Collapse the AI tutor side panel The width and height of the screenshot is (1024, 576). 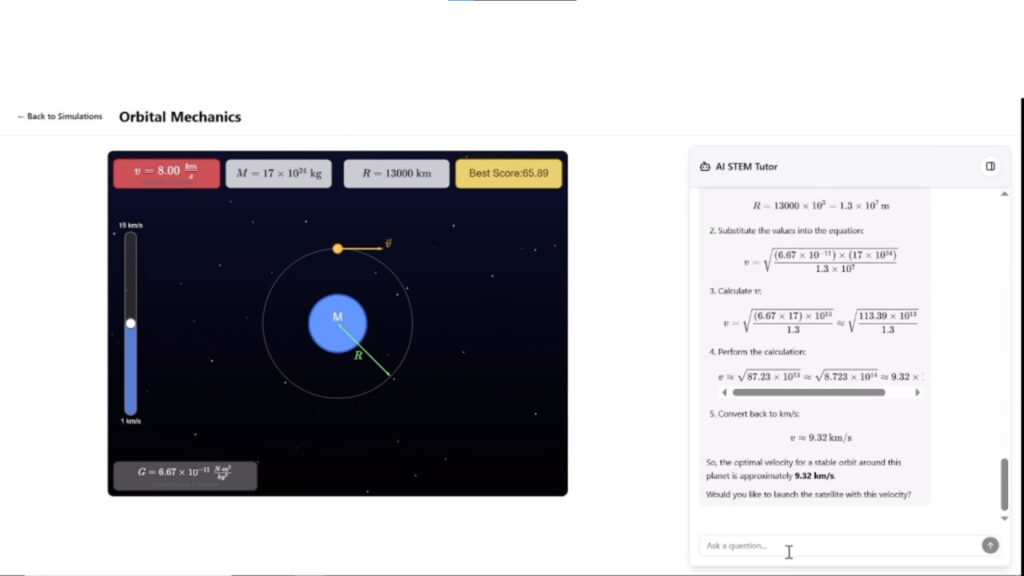(990, 167)
